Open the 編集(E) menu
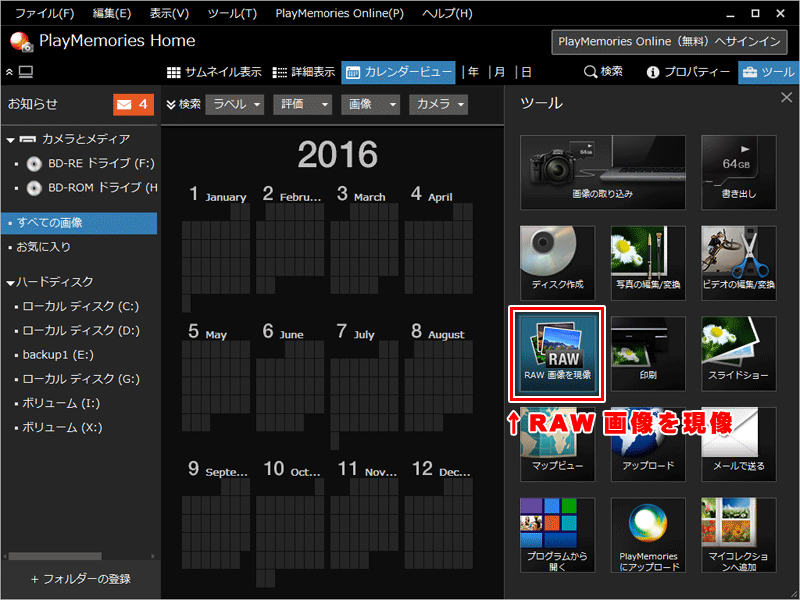The height and width of the screenshot is (600, 800). pos(112,13)
